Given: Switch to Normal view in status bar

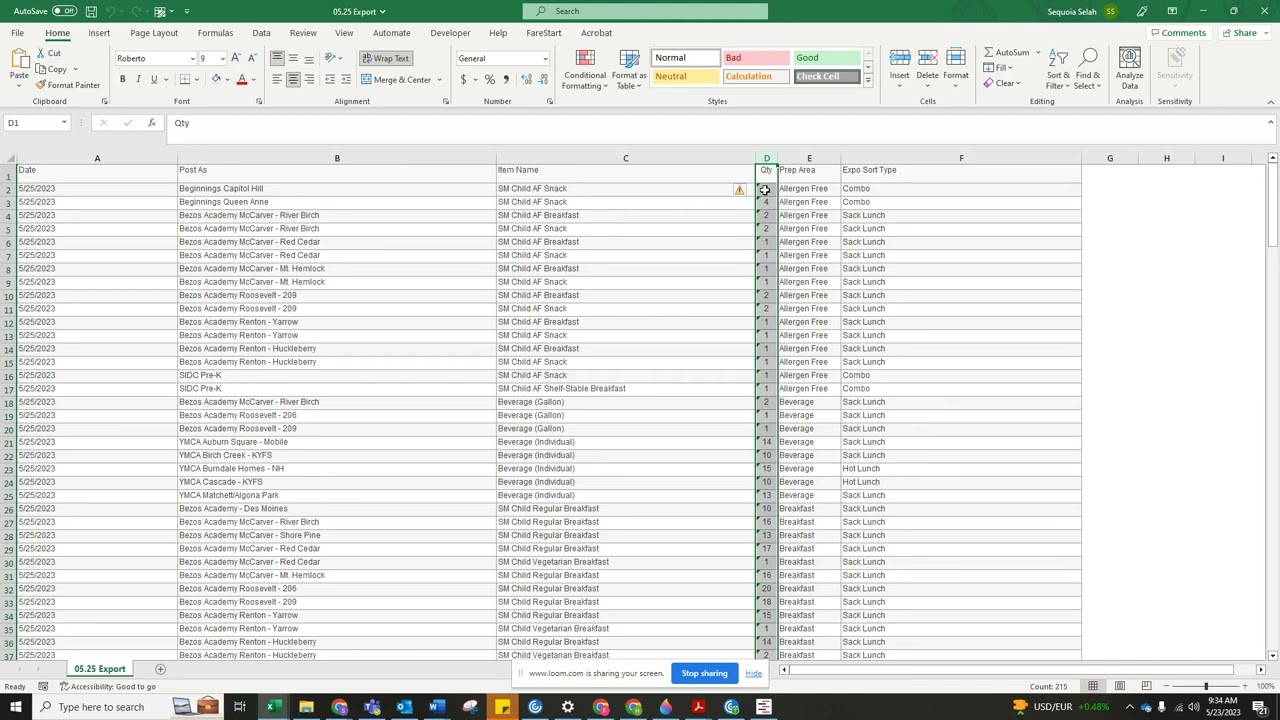Looking at the screenshot, I should click(x=1093, y=686).
